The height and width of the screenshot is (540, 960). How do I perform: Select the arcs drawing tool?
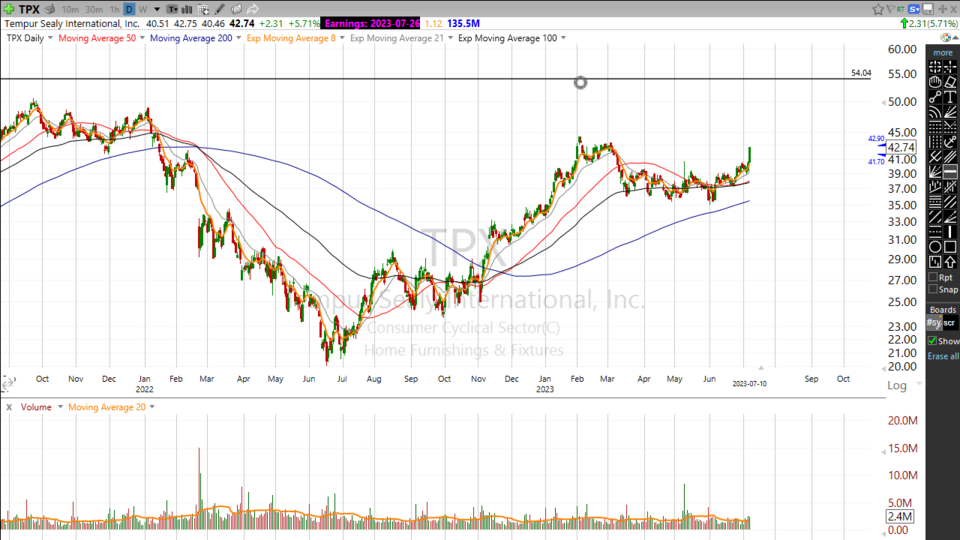(935, 111)
